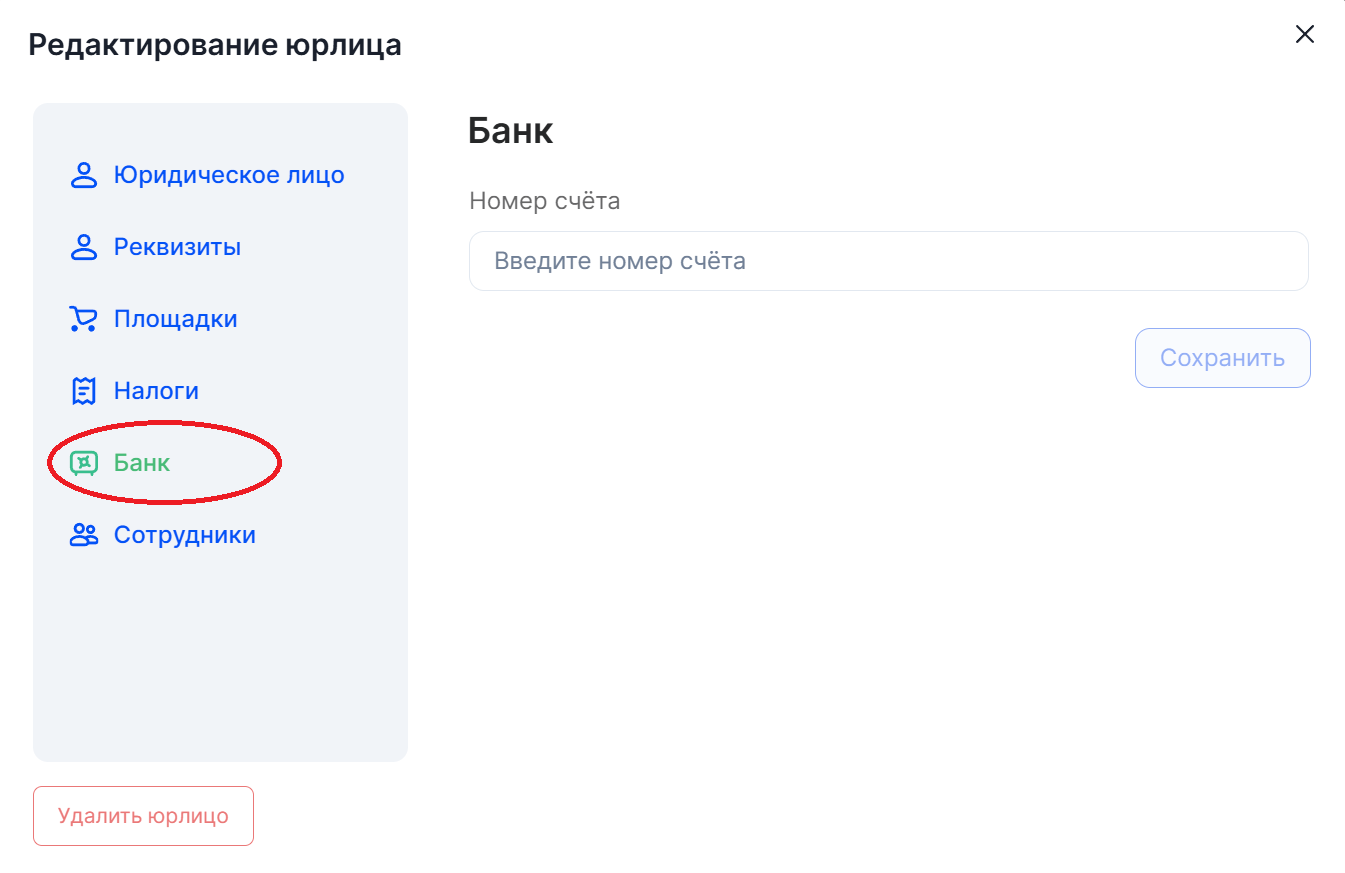Screen dimensions: 1345x873
Task: Select the highlighted Банк menu item
Action: pos(142,464)
